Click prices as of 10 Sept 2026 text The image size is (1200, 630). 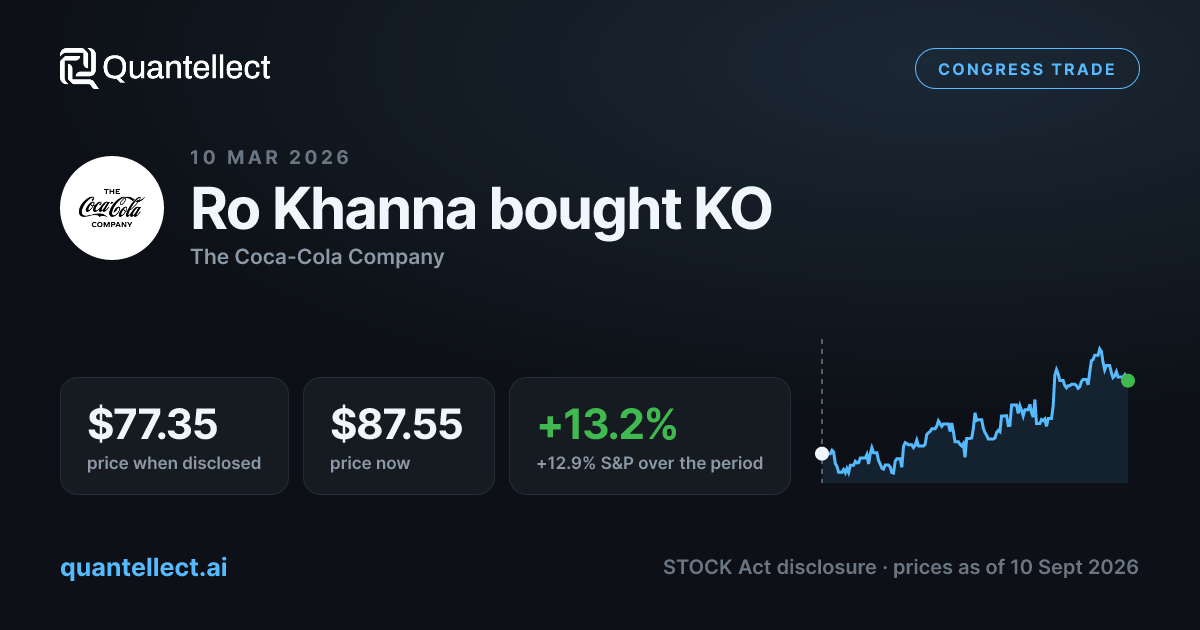[1016, 567]
